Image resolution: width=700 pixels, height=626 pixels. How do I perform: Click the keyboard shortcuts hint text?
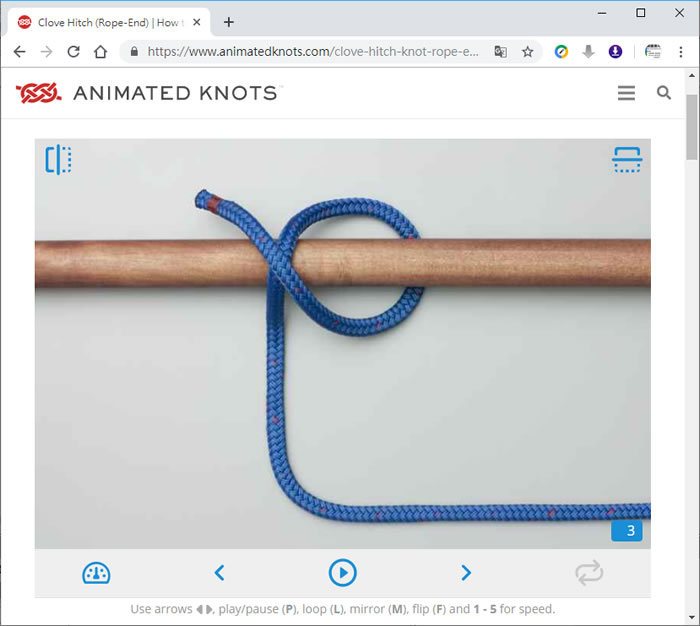[x=342, y=609]
